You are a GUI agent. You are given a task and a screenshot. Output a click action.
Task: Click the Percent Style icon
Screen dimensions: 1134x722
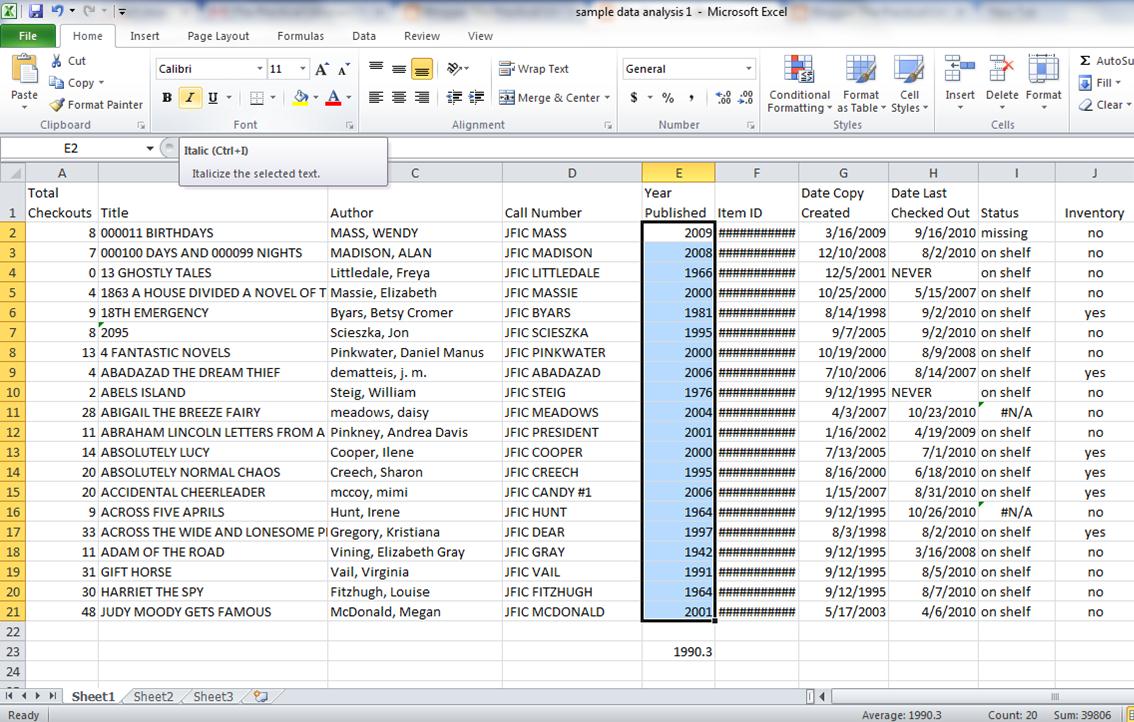click(667, 98)
